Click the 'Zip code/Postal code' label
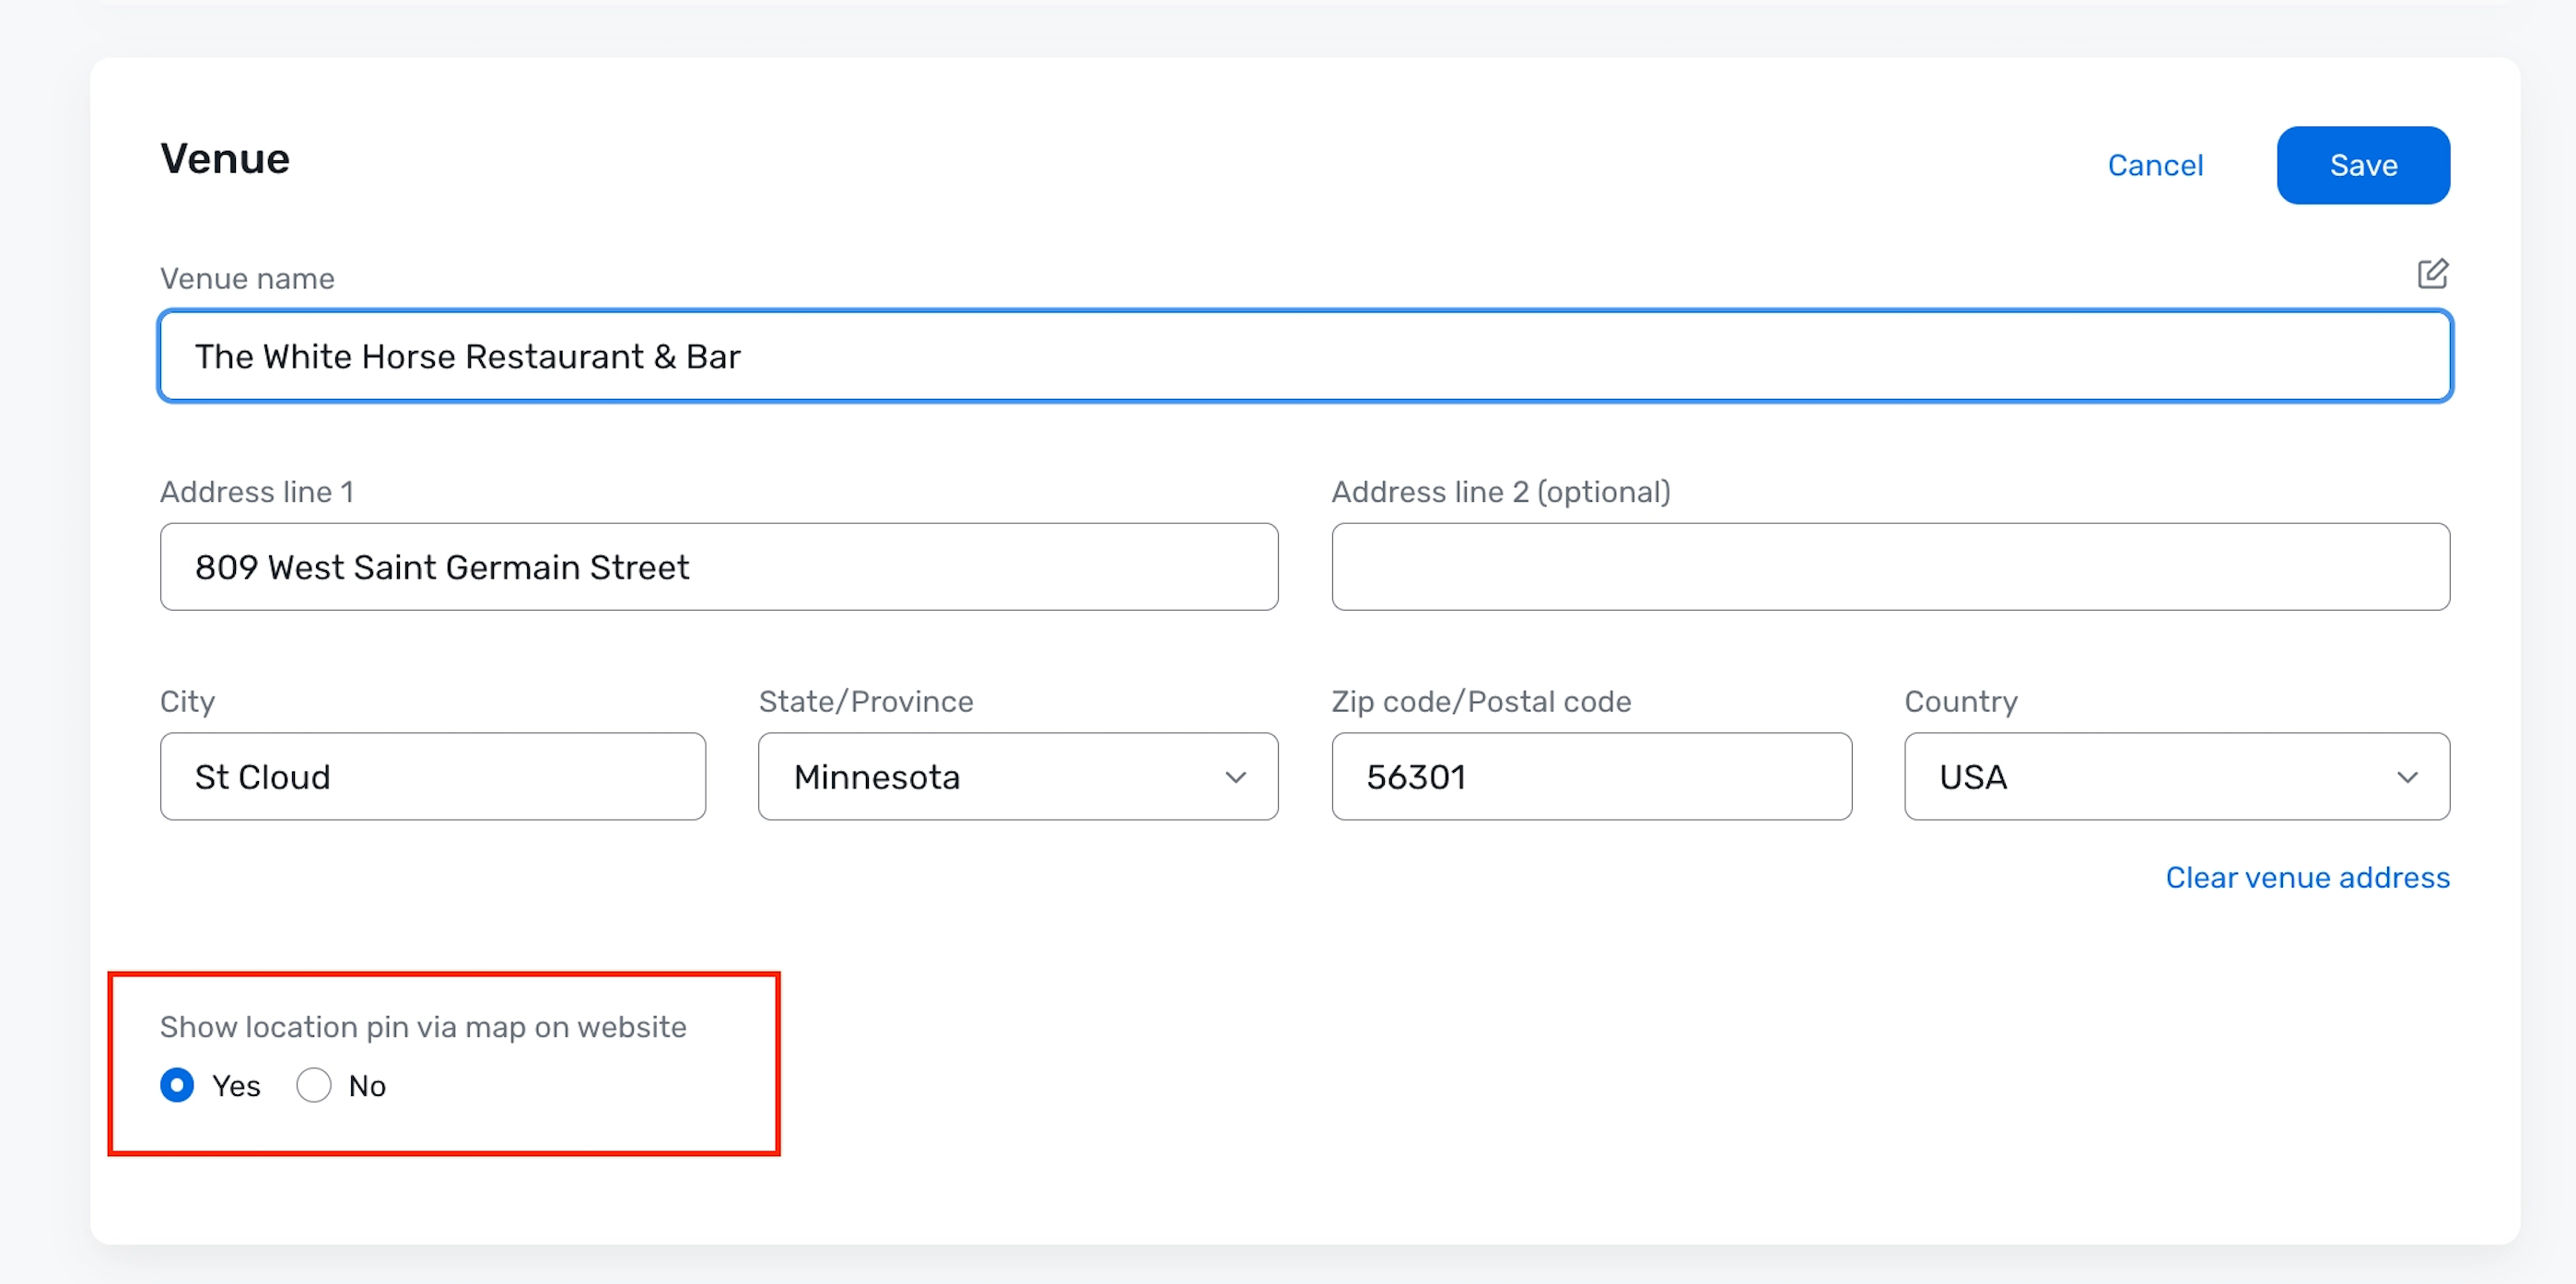The width and height of the screenshot is (2576, 1284). (x=1481, y=702)
